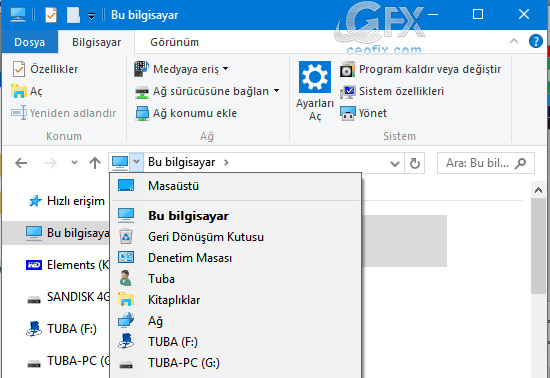Go back with the left arrow
The height and width of the screenshot is (378, 550).
(x=21, y=163)
